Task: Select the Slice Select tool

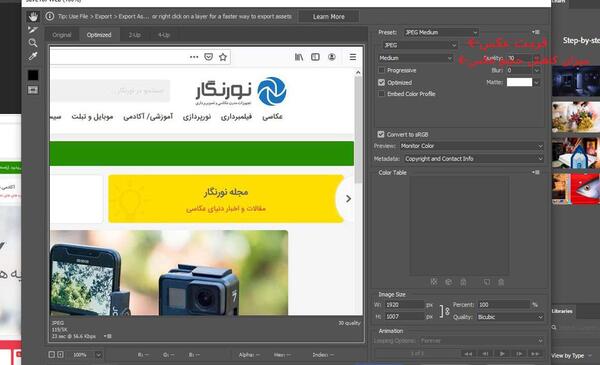Action: point(33,29)
